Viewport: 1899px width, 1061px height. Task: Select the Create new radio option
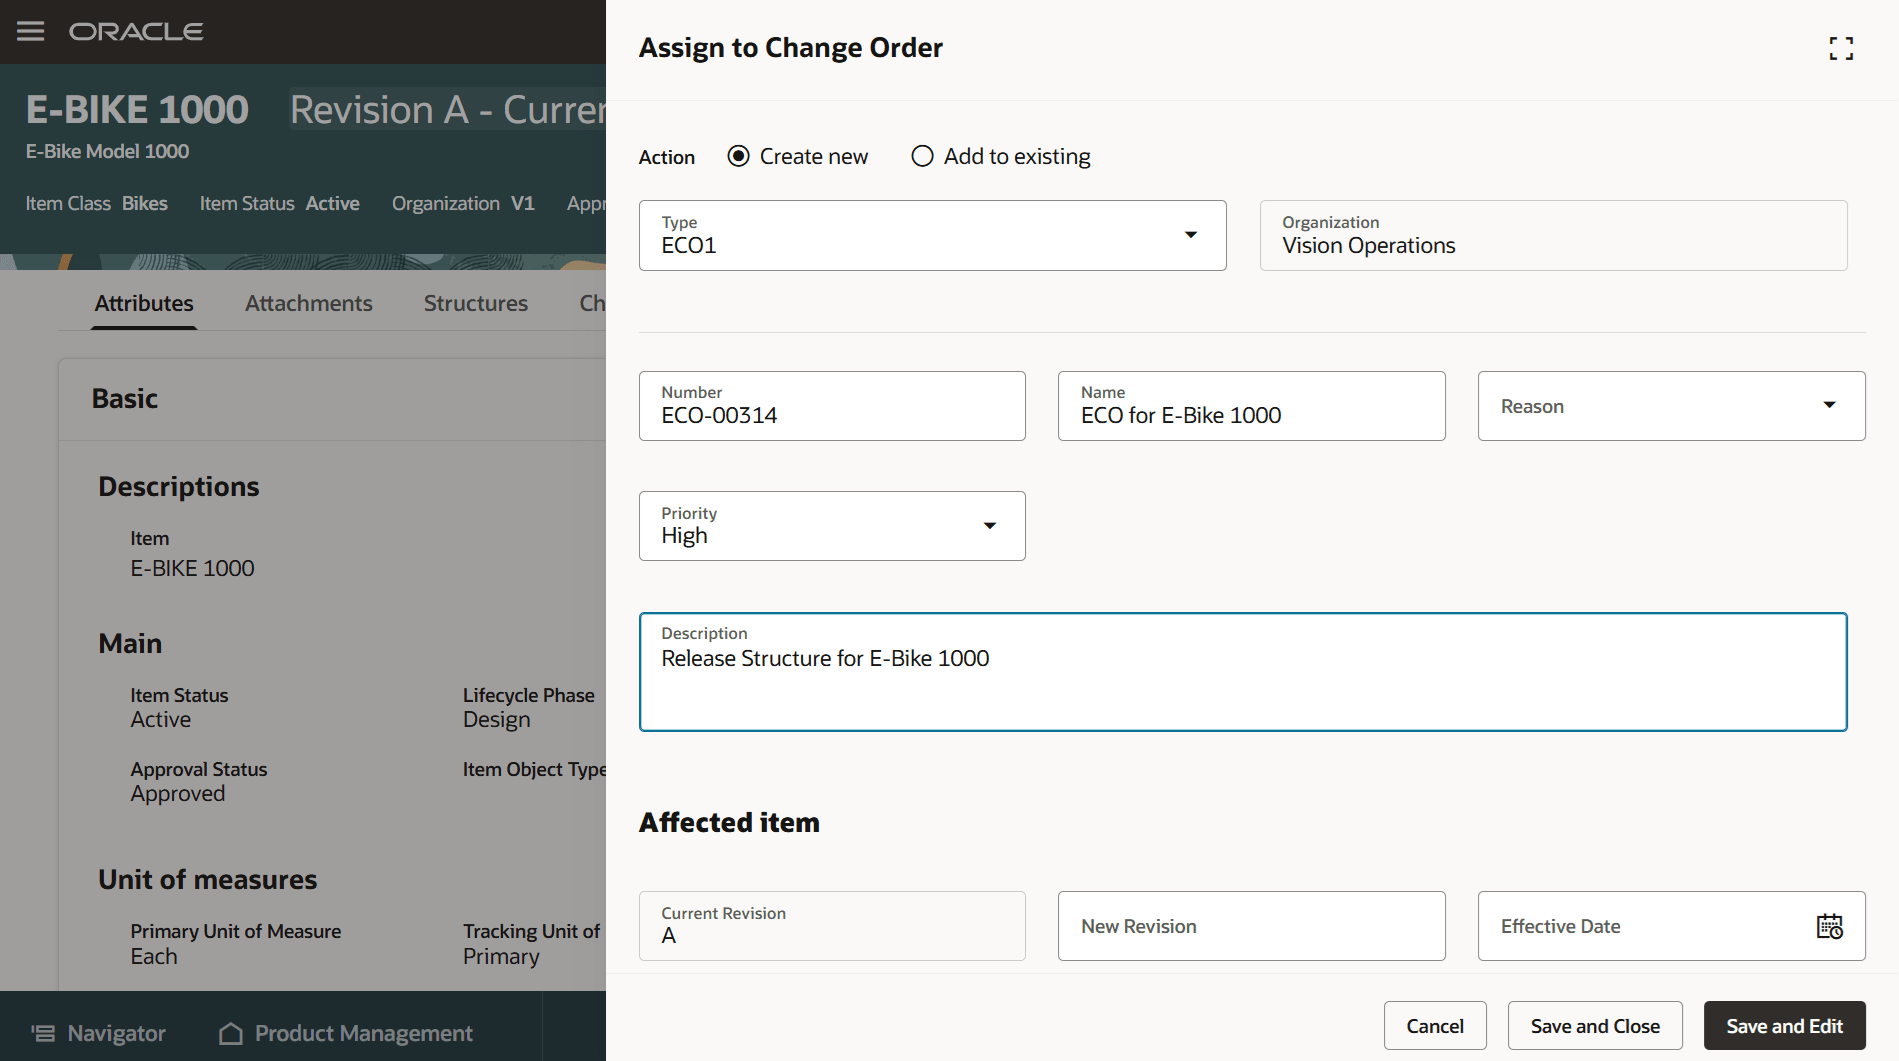tap(738, 156)
